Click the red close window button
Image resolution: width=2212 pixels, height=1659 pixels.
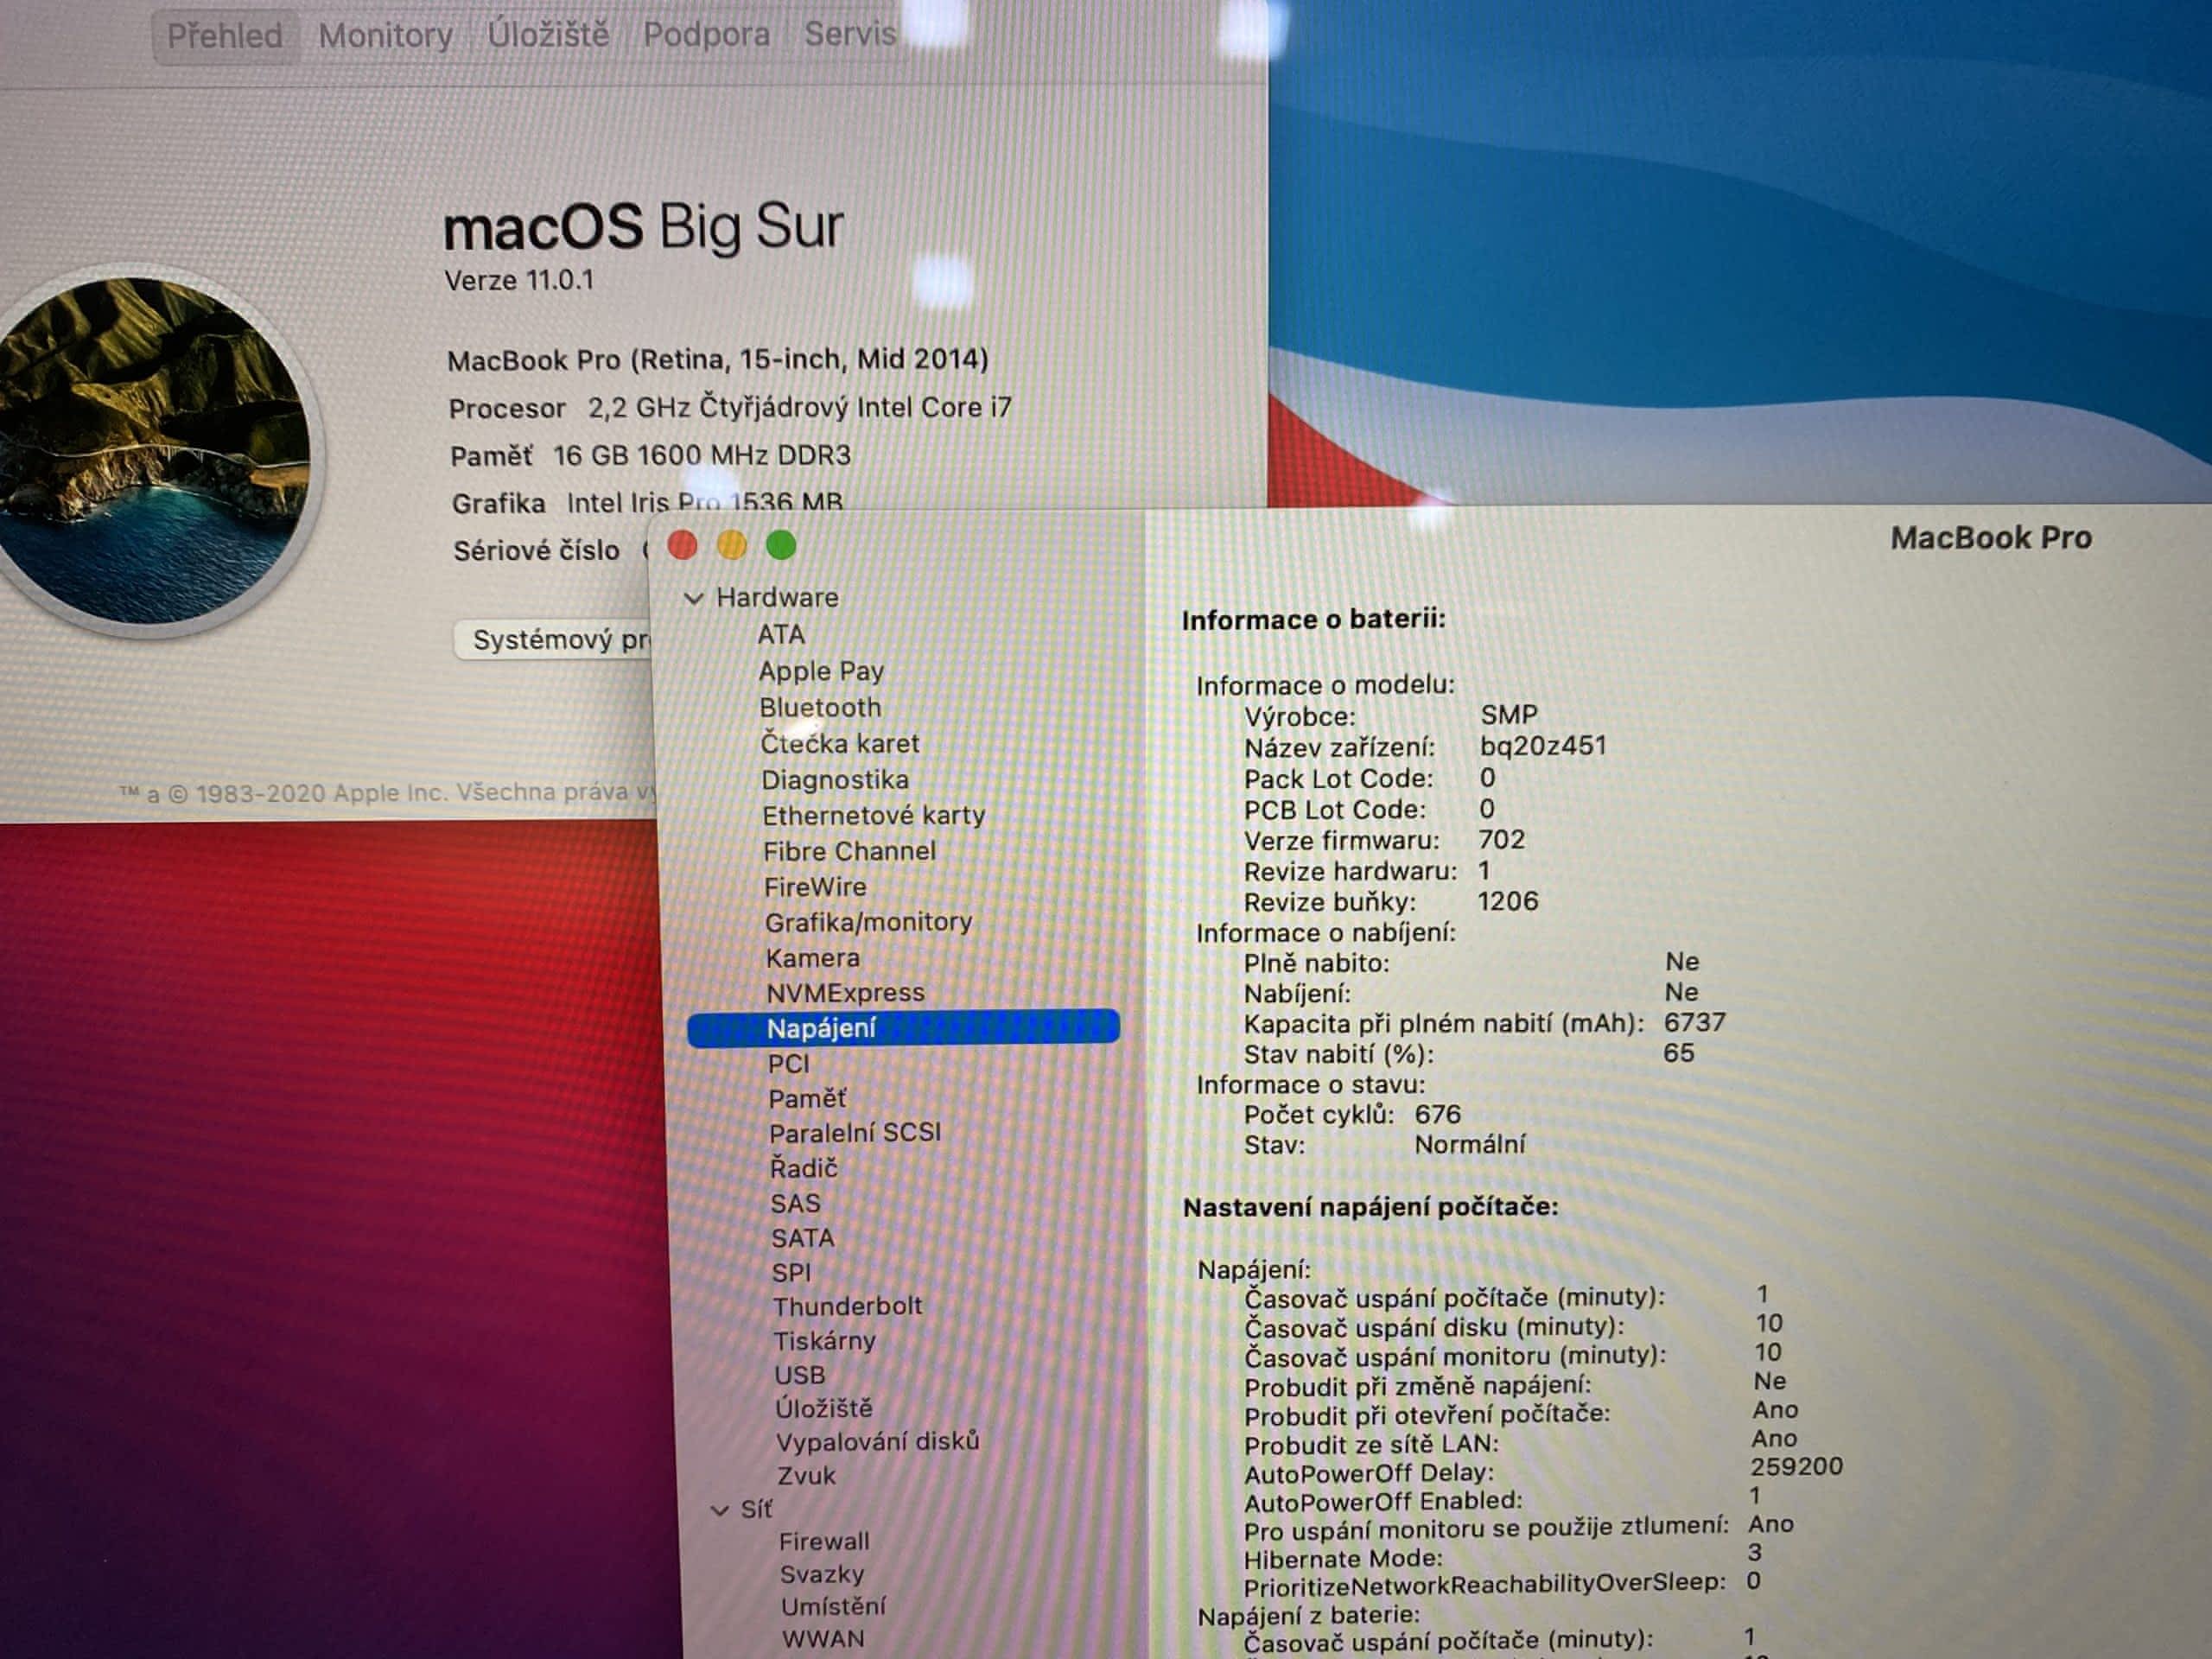click(683, 545)
